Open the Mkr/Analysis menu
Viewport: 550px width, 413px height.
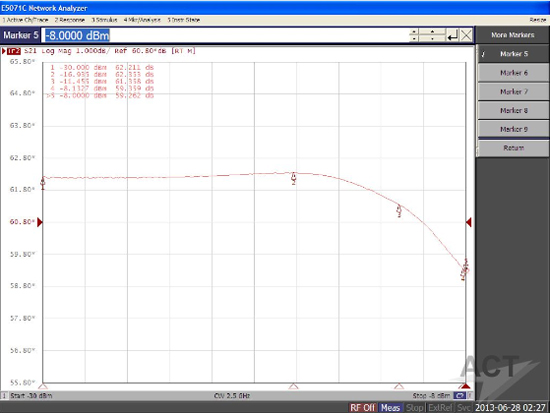tap(142, 20)
